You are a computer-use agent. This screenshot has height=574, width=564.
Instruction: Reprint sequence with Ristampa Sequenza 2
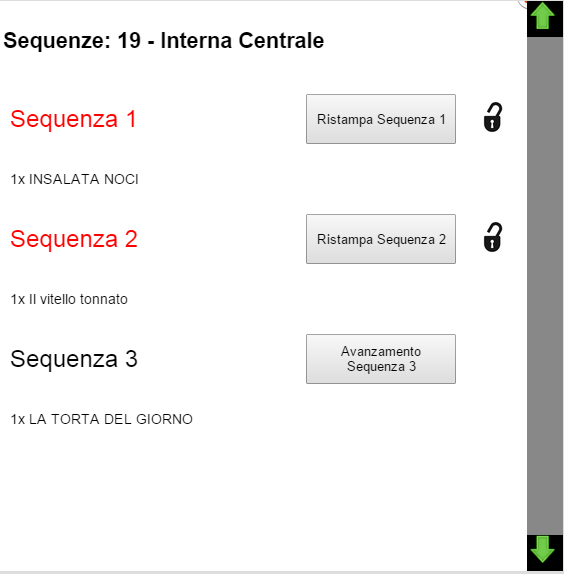tap(381, 239)
